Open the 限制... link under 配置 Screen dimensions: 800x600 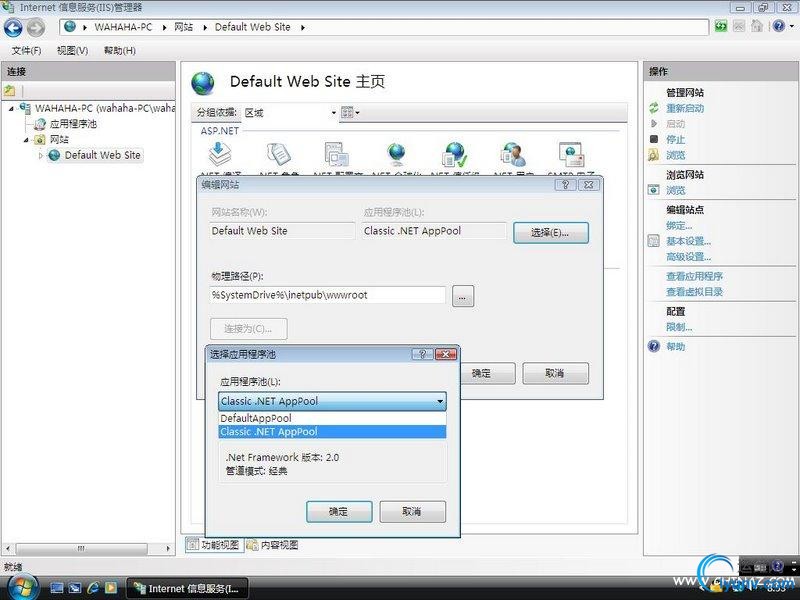679,327
